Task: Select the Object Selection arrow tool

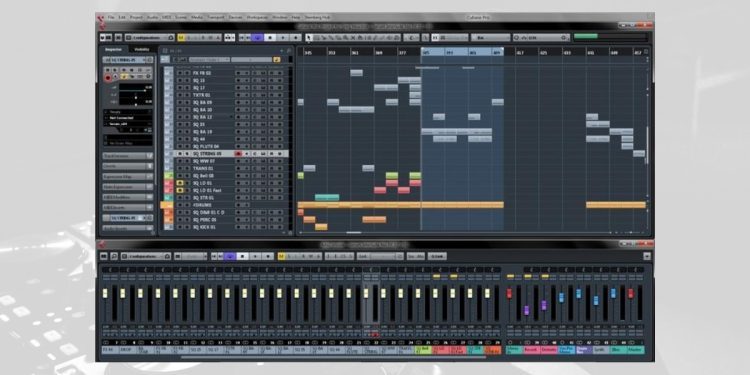Action: pos(309,37)
